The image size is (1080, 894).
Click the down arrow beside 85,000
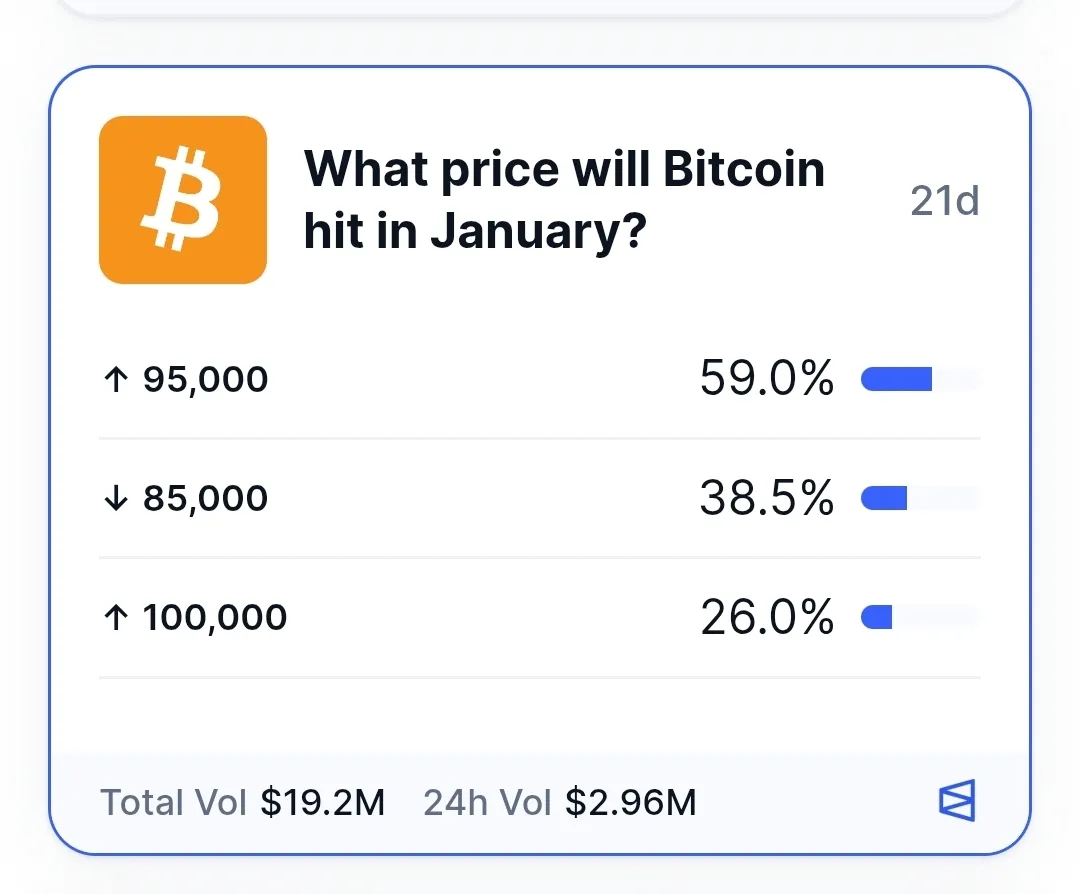116,498
